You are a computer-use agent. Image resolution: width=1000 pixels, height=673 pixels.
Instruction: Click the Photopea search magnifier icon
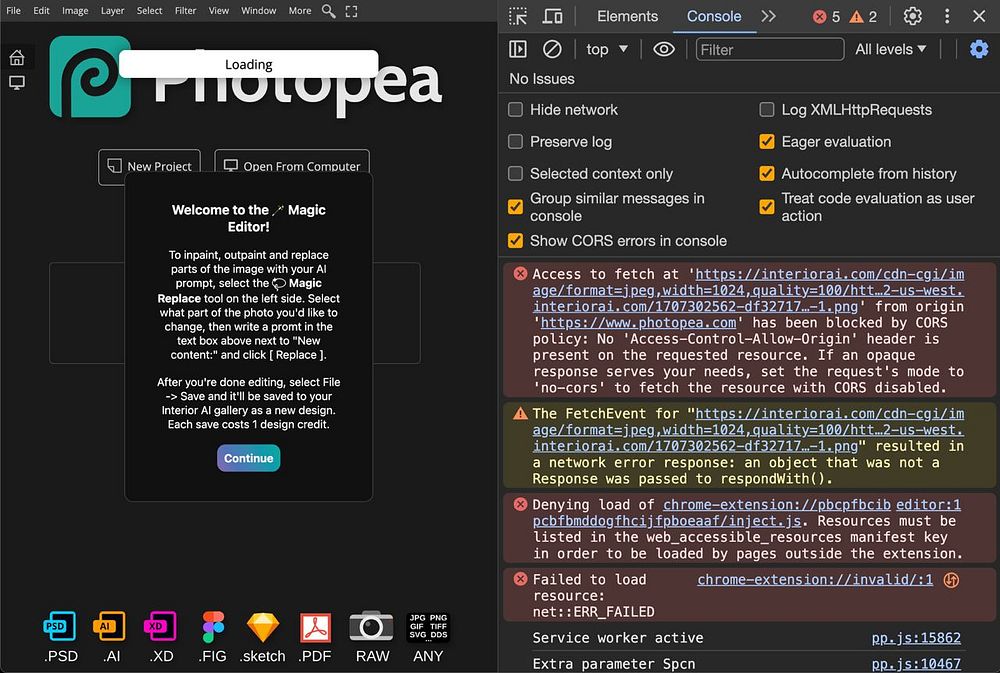[x=328, y=11]
